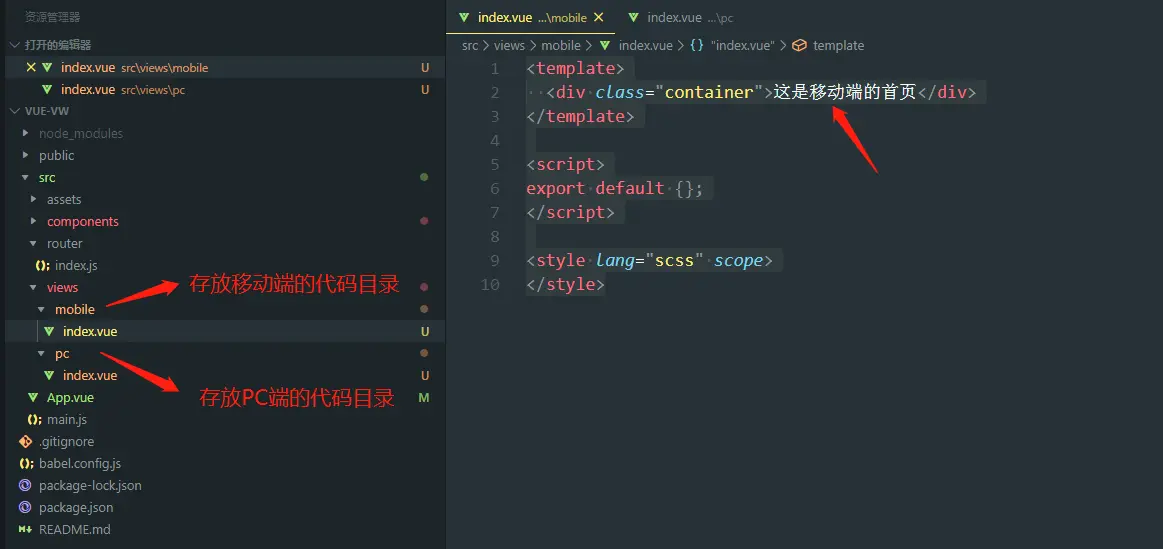Click breadcrumb segment views
The width and height of the screenshot is (1163, 549).
[x=509, y=45]
